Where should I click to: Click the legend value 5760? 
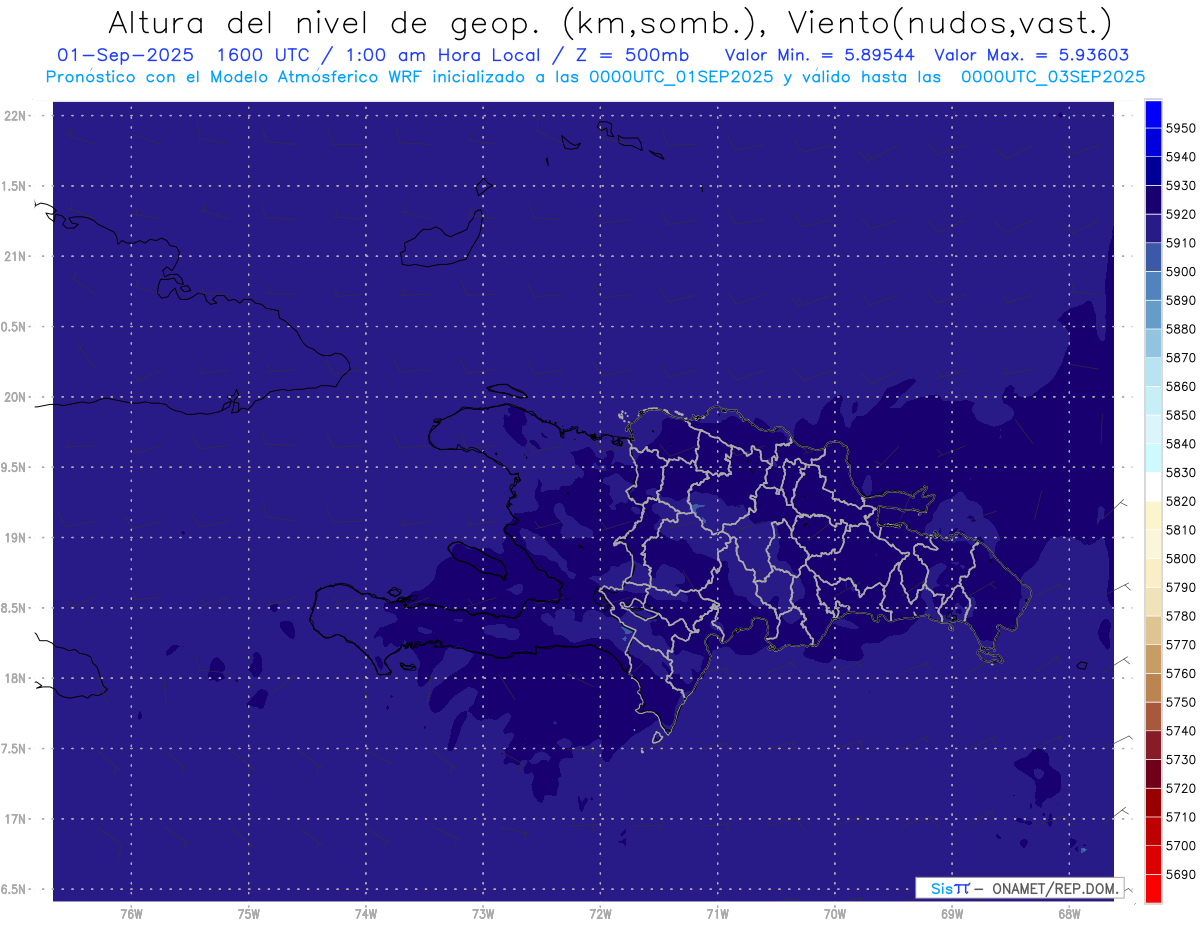[x=1181, y=674]
